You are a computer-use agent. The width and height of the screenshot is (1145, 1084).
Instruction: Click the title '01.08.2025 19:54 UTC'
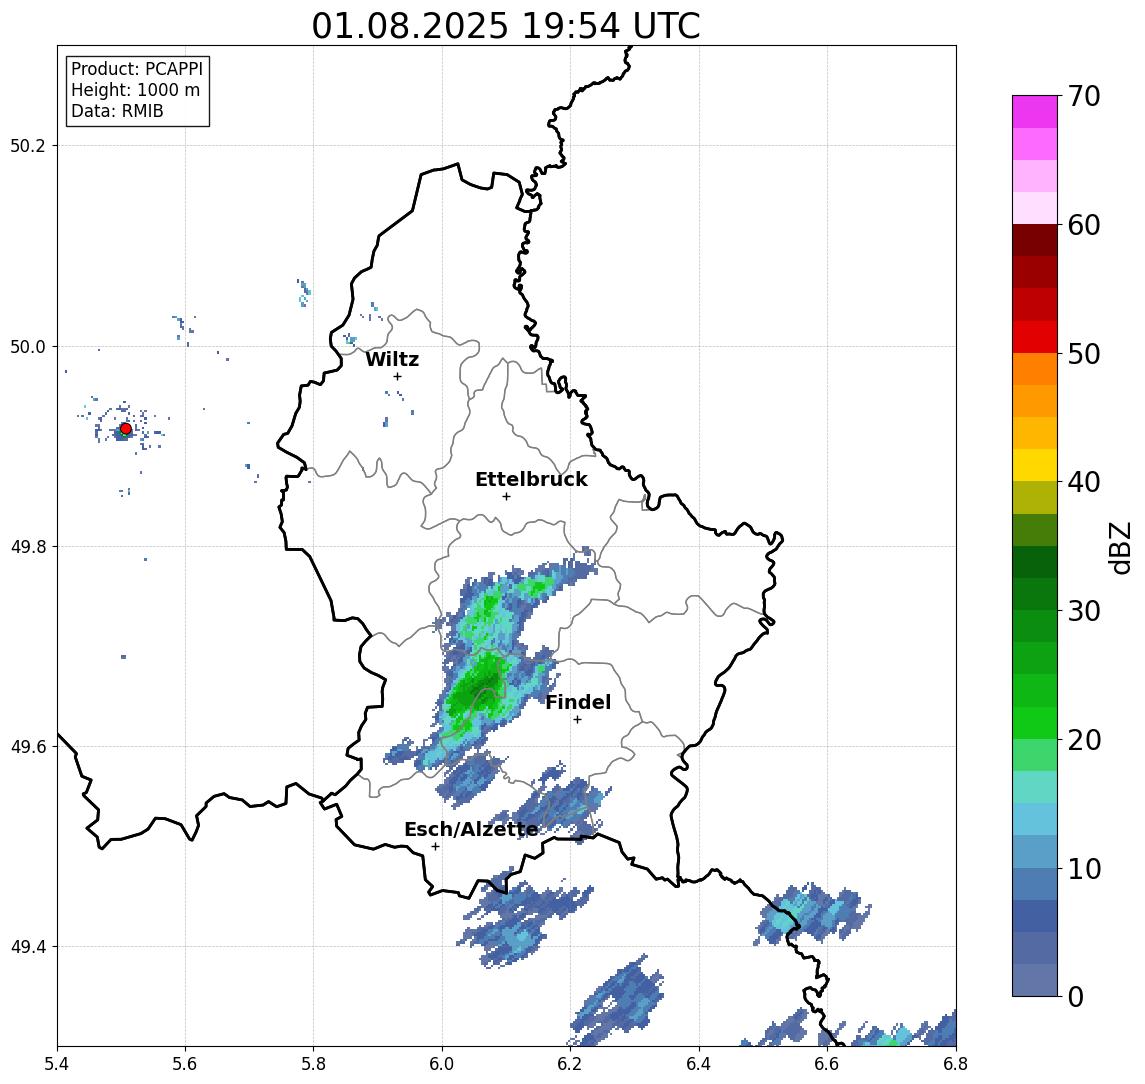pos(505,26)
